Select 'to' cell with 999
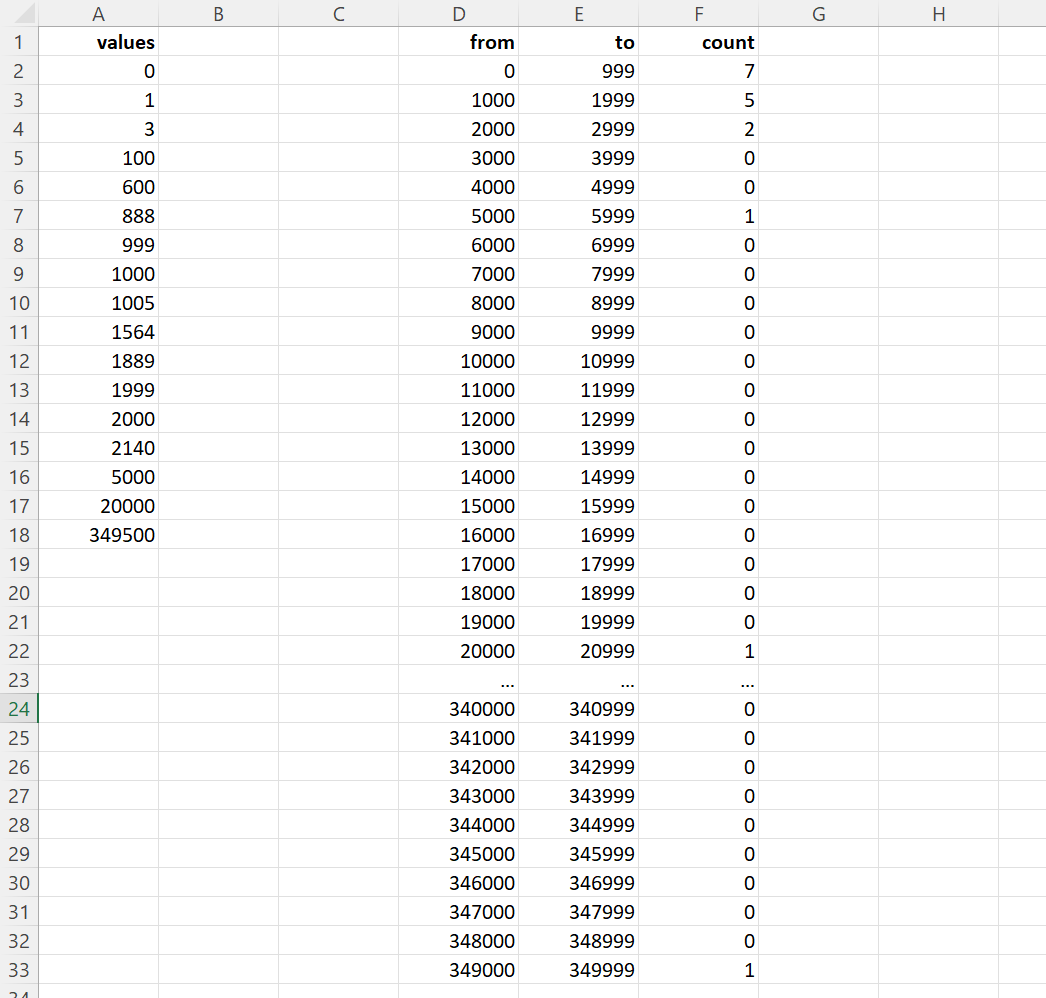1046x998 pixels. coord(578,71)
